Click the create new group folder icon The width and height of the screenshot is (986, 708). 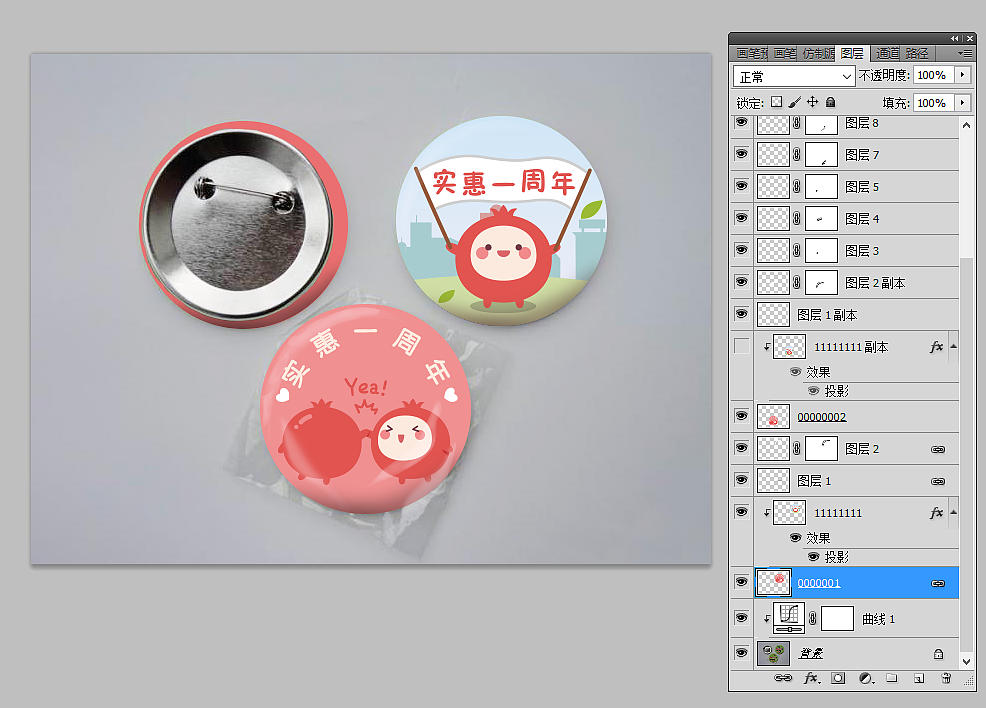click(892, 678)
